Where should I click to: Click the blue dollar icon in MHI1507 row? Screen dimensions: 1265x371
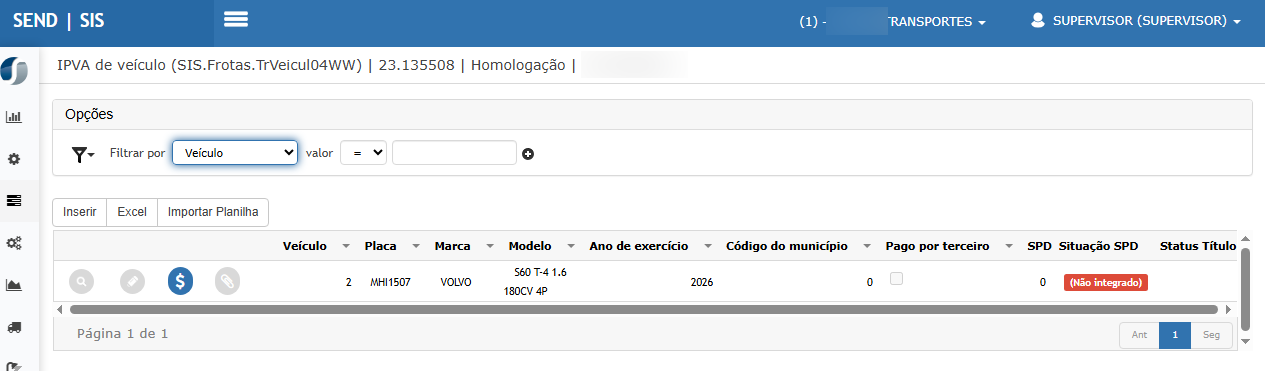180,282
